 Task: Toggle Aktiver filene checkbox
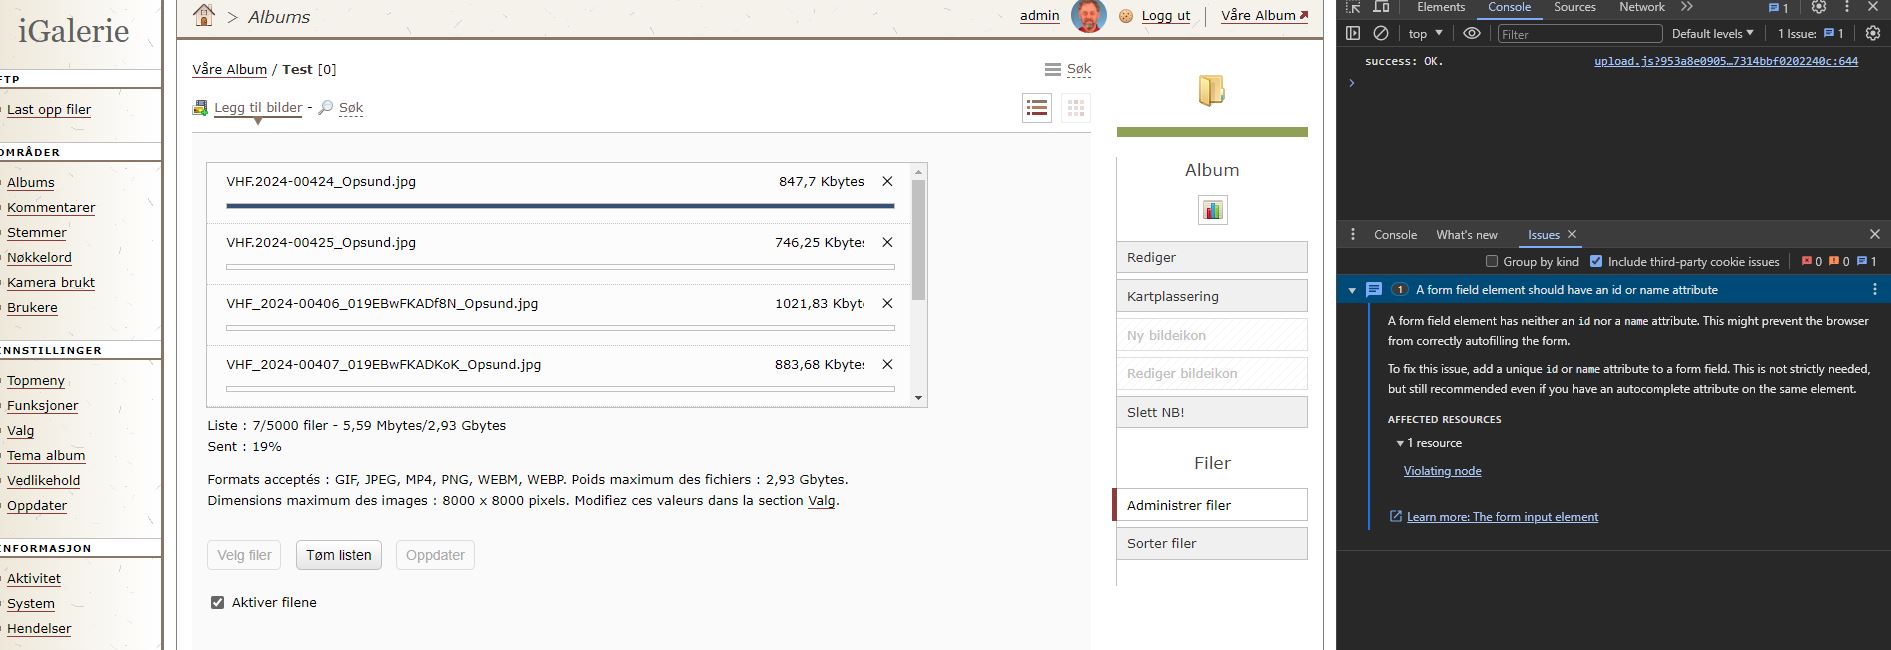[217, 603]
